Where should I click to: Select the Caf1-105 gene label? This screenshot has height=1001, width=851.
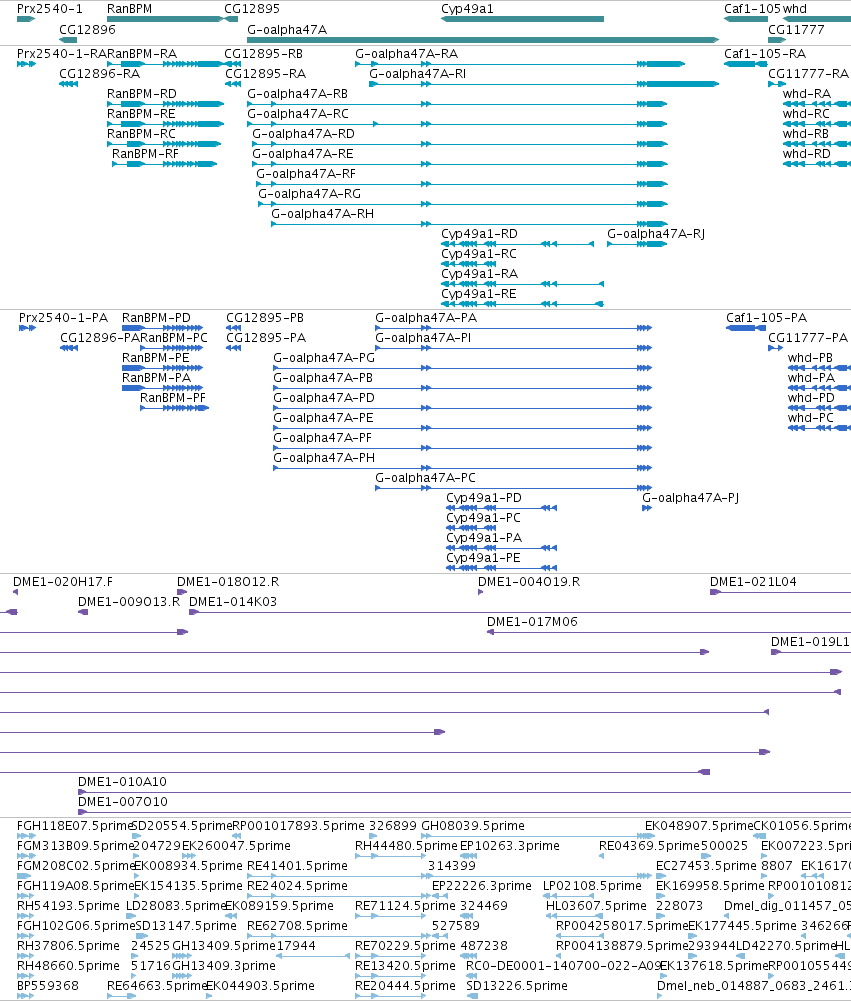coord(752,9)
